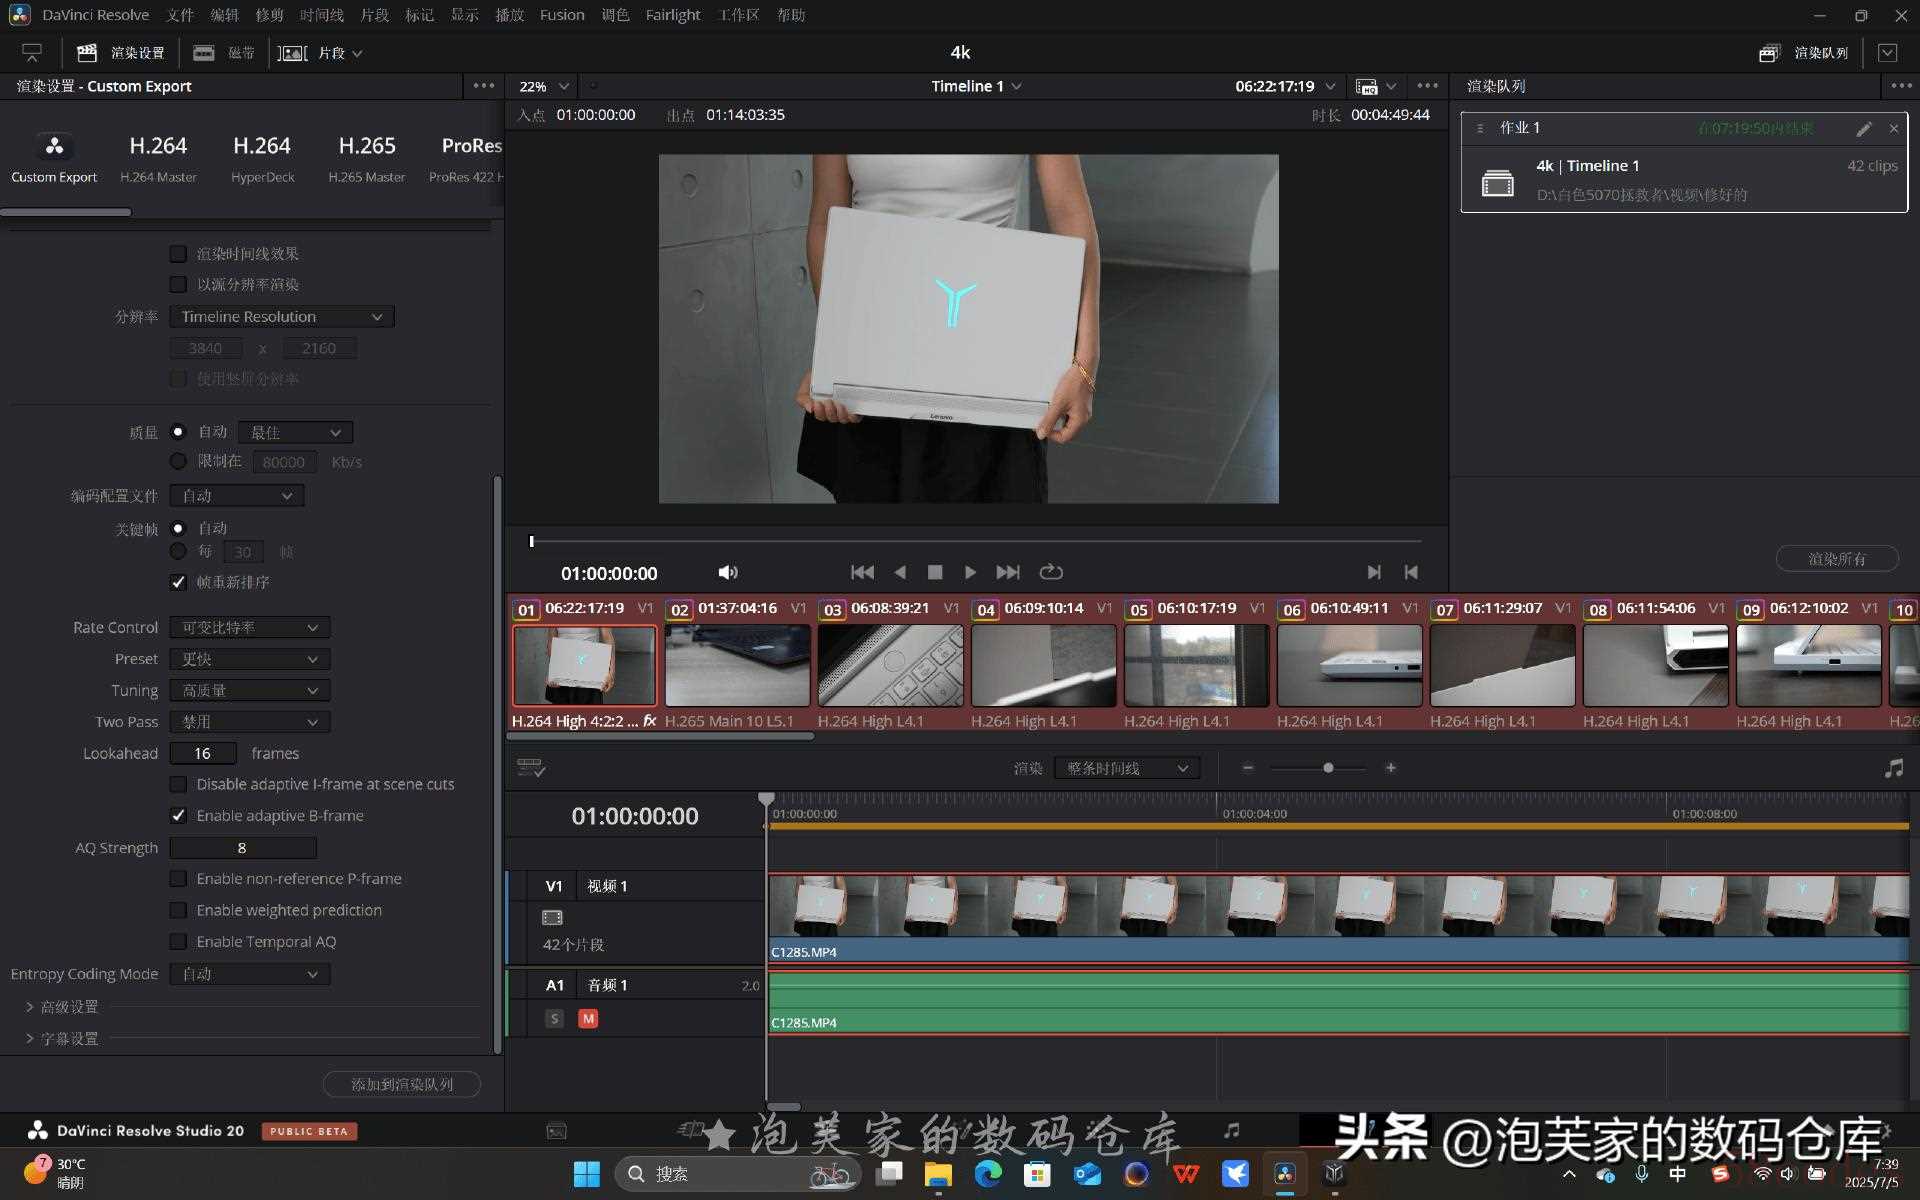Image resolution: width=1920 pixels, height=1200 pixels.
Task: Uncheck Enable adaptive B-frame
Action: pyautogui.click(x=178, y=815)
